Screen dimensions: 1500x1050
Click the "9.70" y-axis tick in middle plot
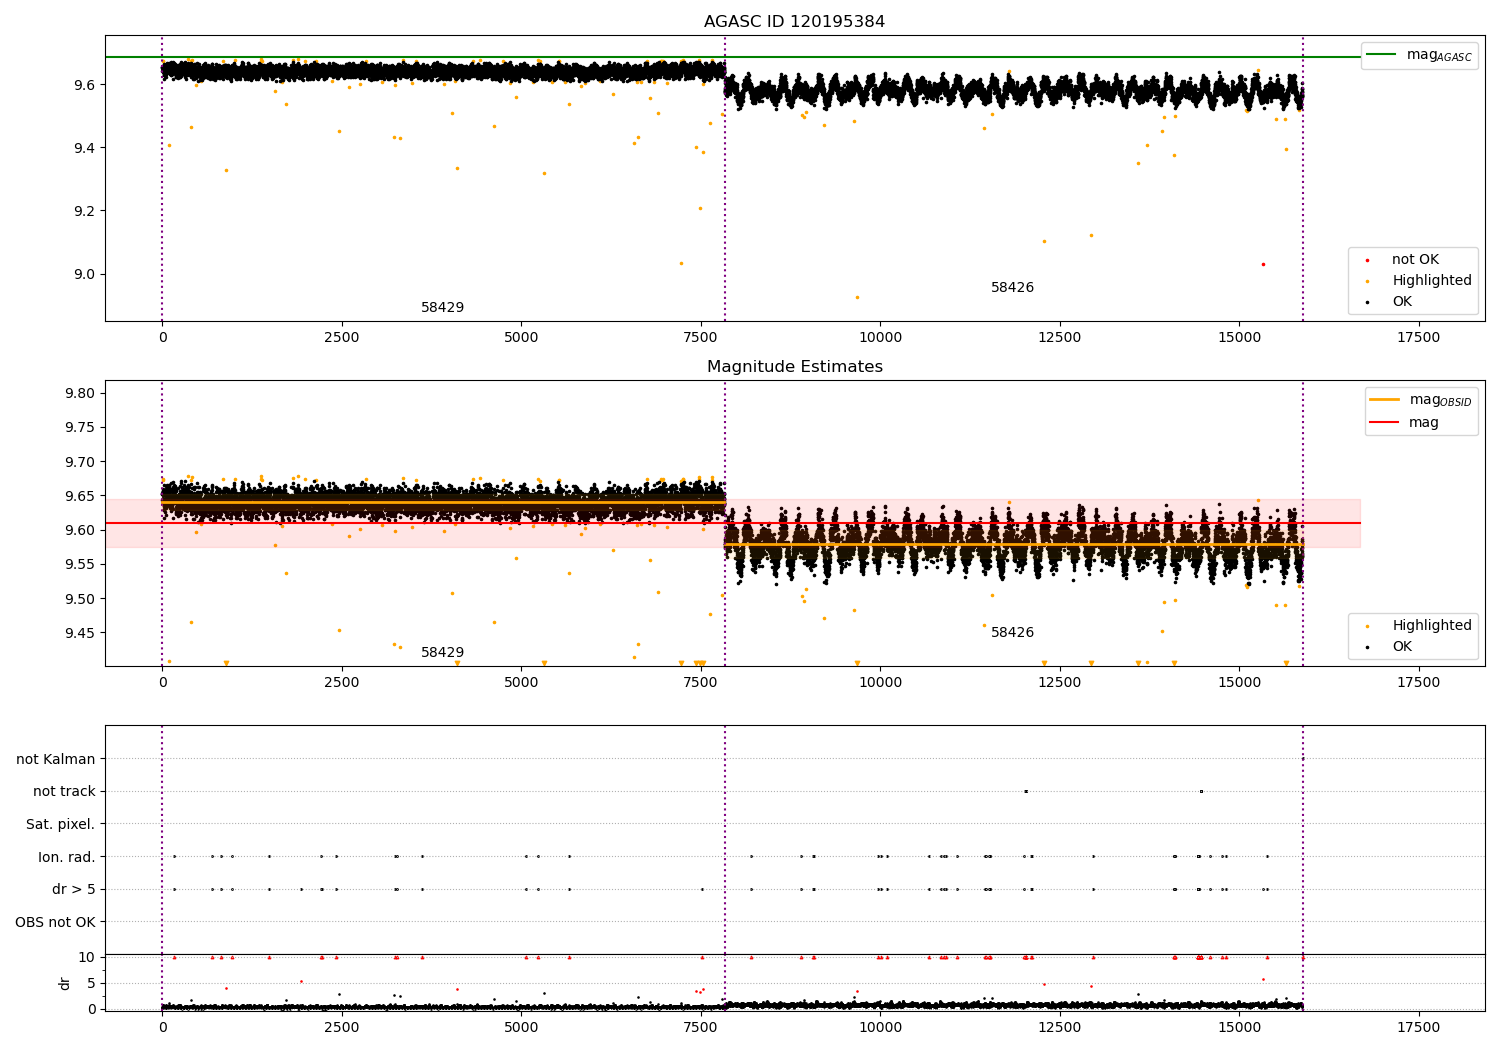80,462
